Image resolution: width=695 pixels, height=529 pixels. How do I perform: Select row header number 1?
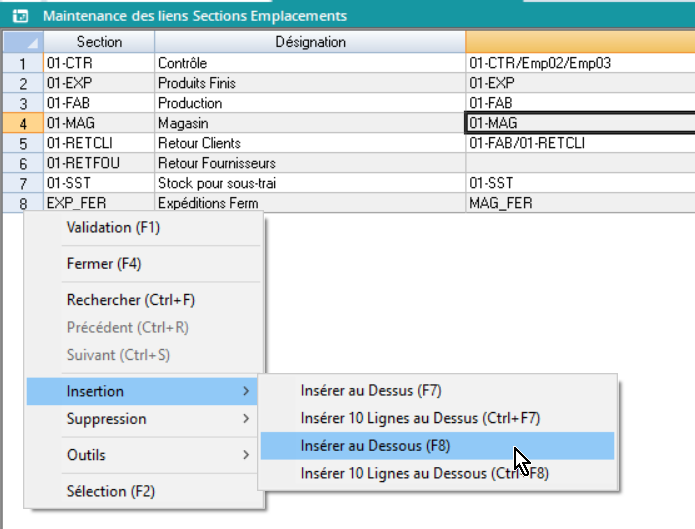coord(22,63)
